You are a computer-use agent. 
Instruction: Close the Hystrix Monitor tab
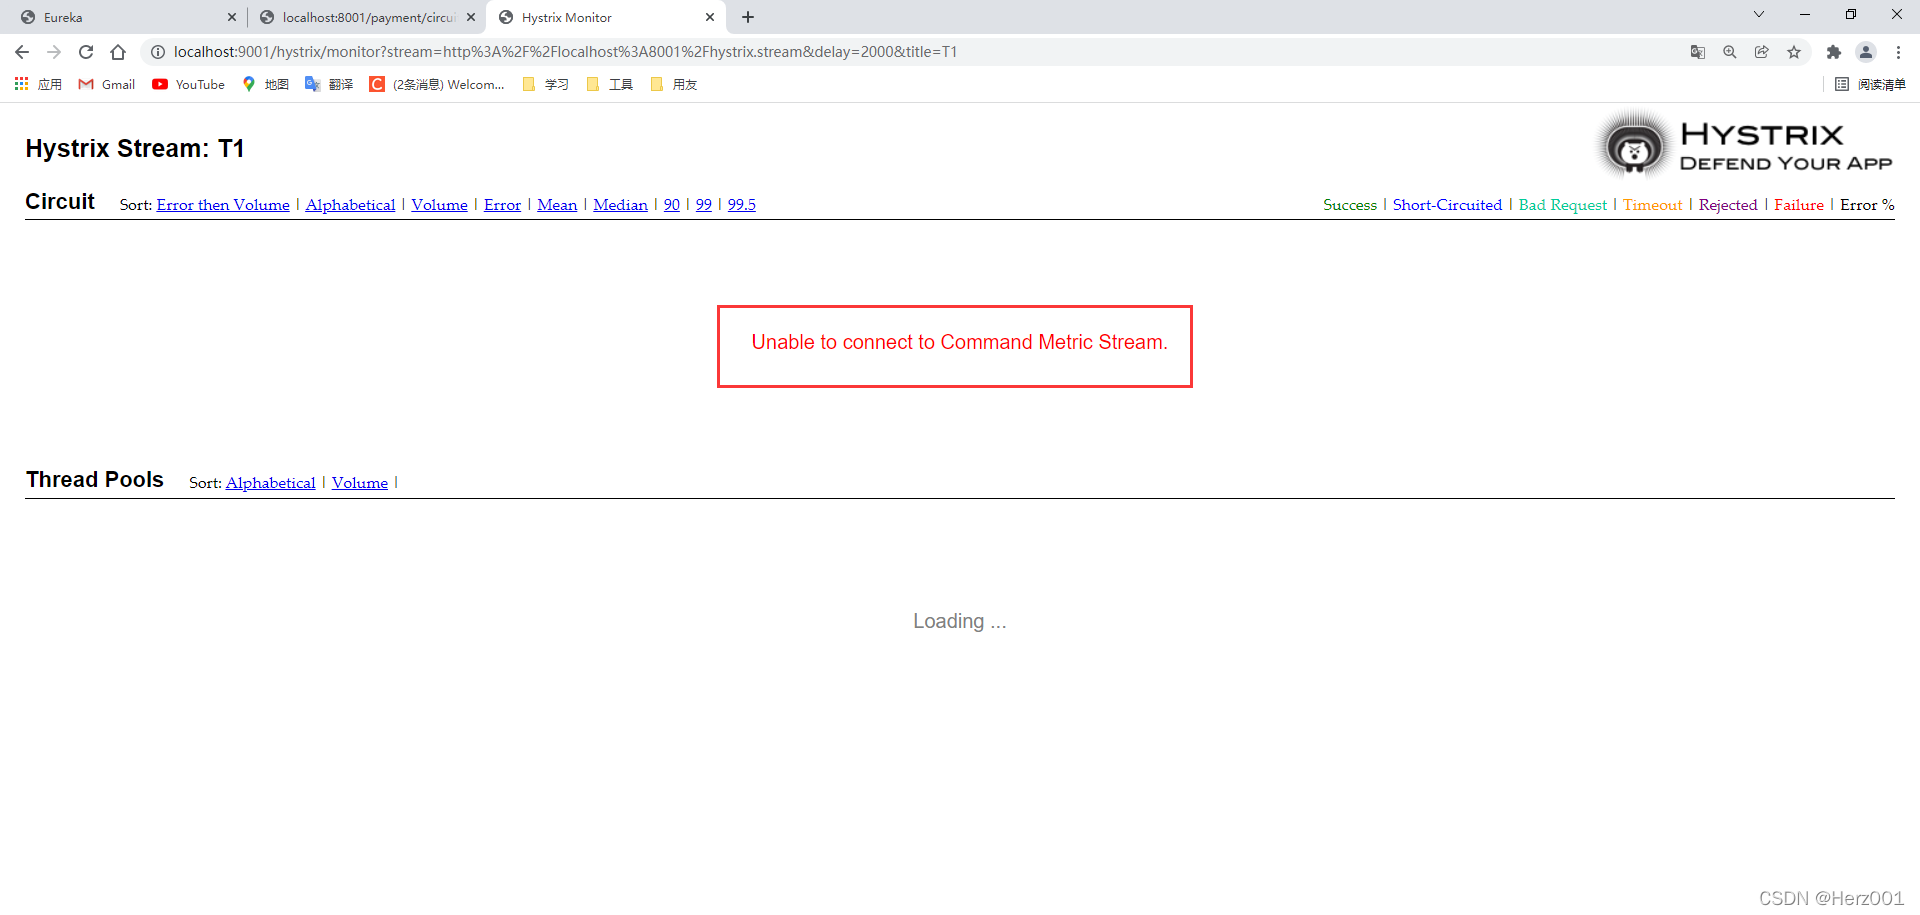pyautogui.click(x=710, y=17)
